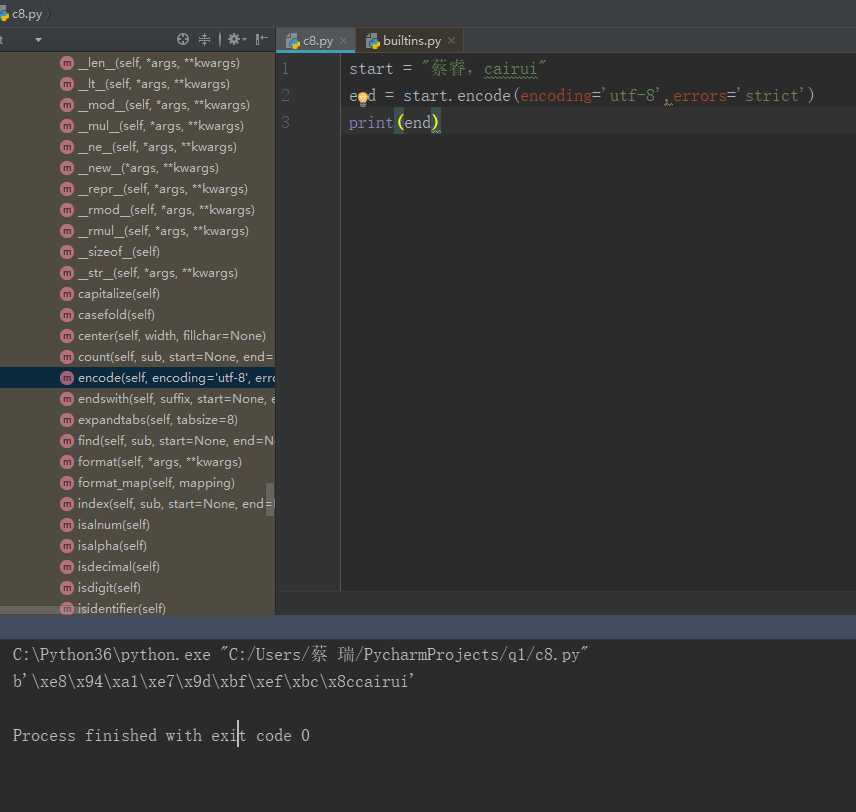
Task: Click the yellow lightbulb intention icon
Action: (362, 99)
